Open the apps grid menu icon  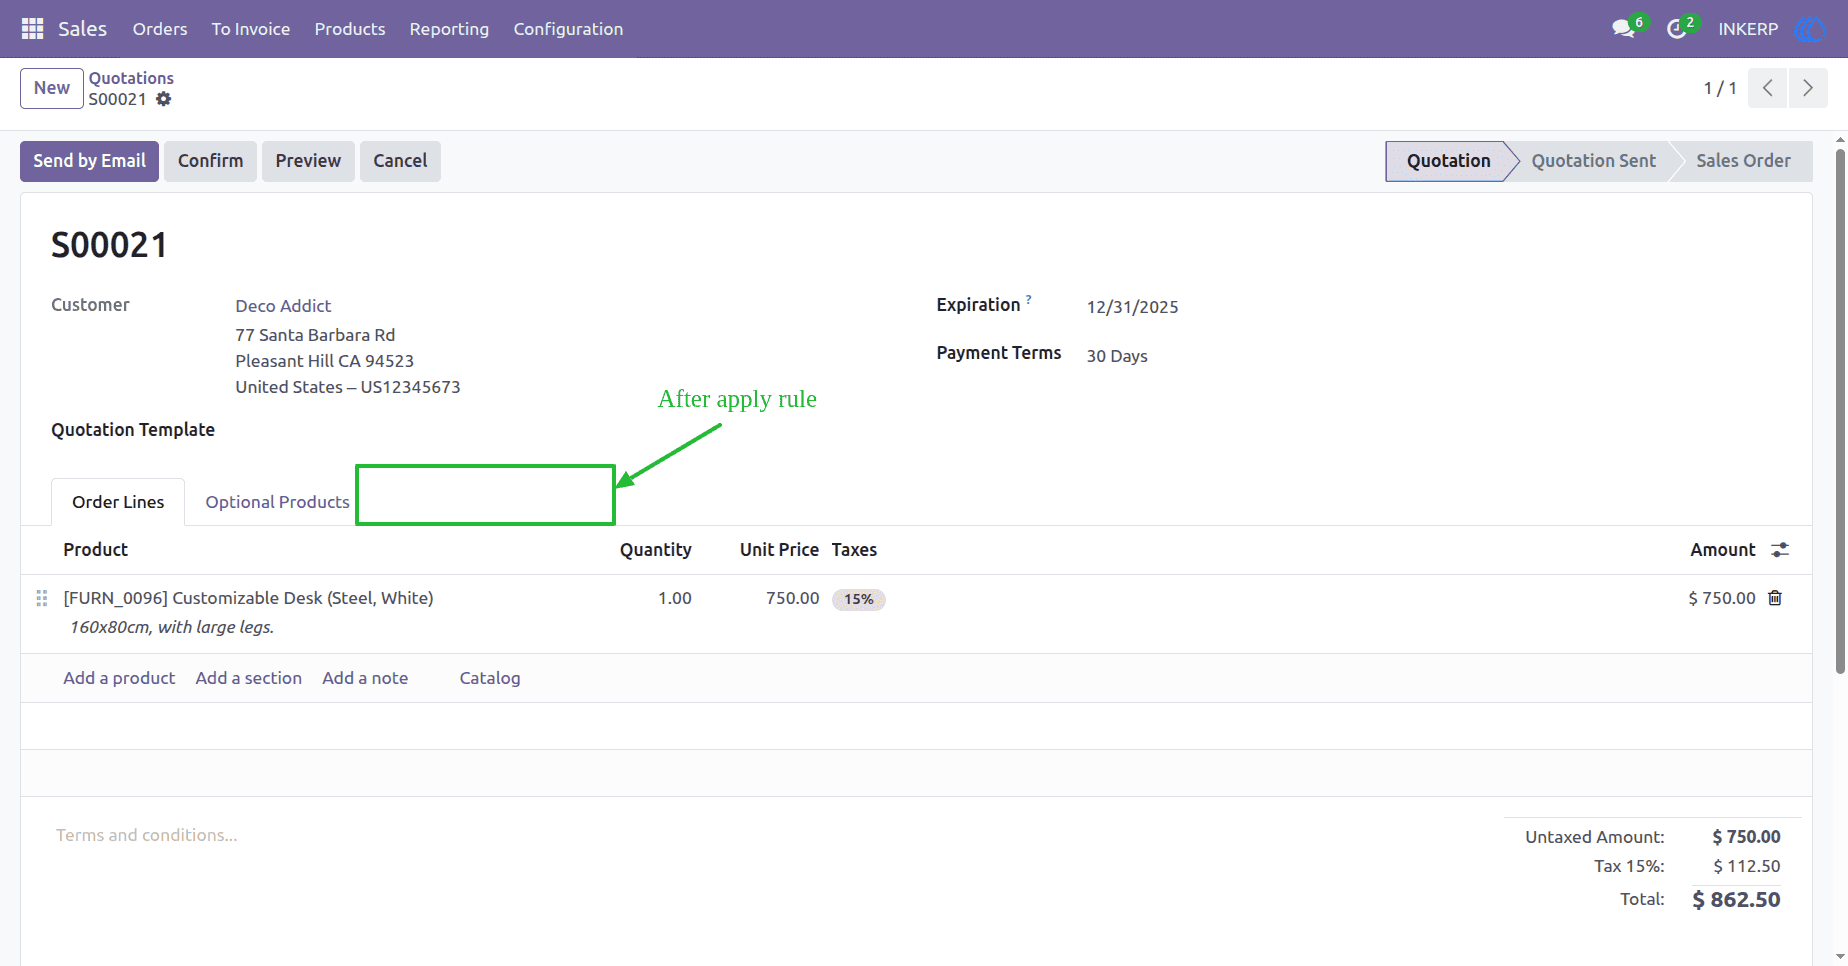pos(32,29)
